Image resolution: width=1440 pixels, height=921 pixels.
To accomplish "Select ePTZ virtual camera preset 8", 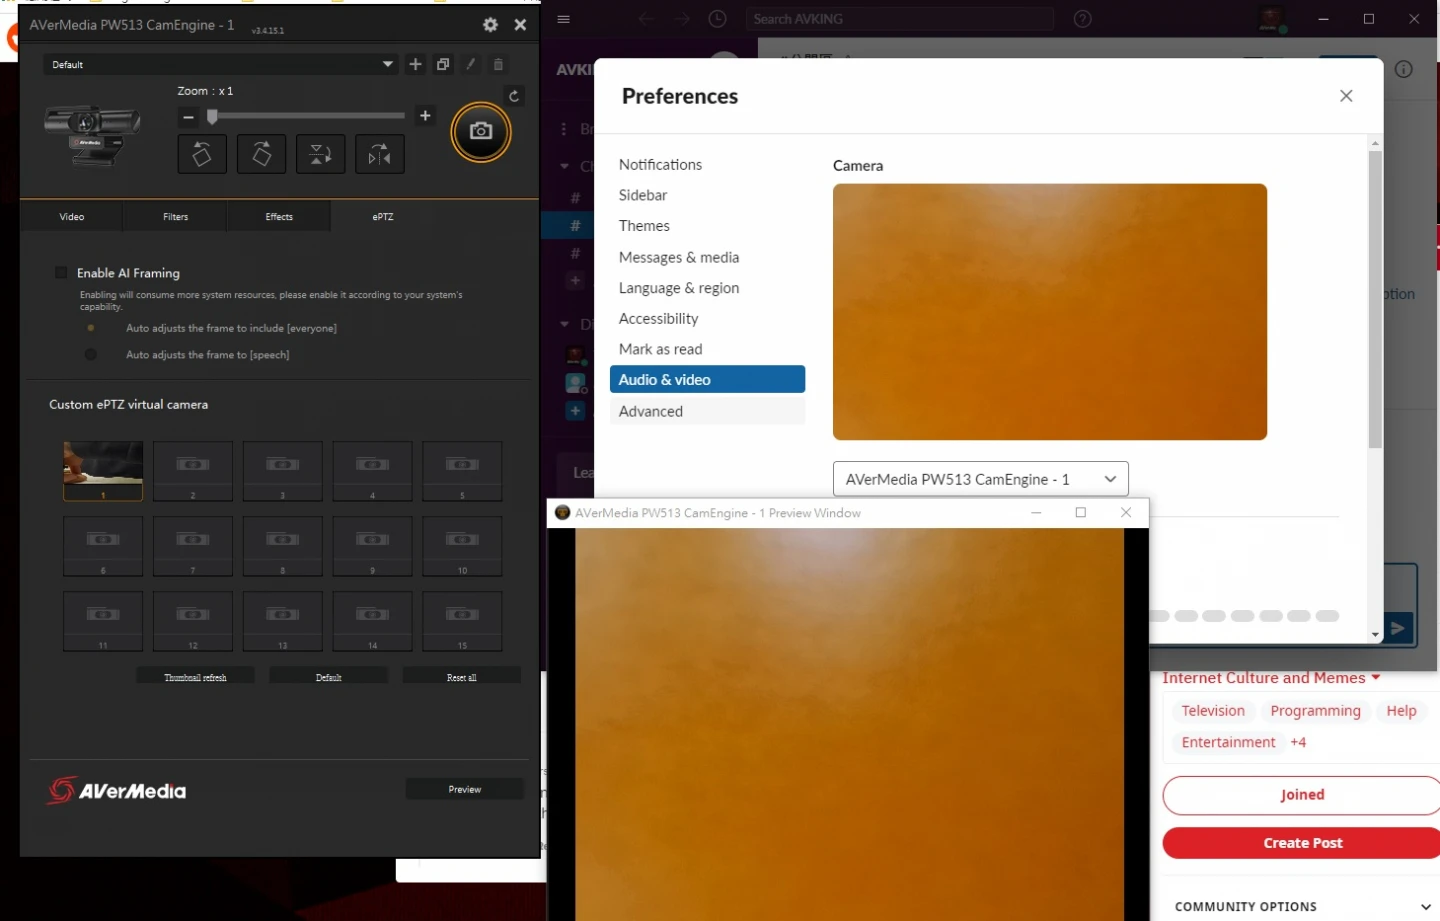I will [x=283, y=546].
